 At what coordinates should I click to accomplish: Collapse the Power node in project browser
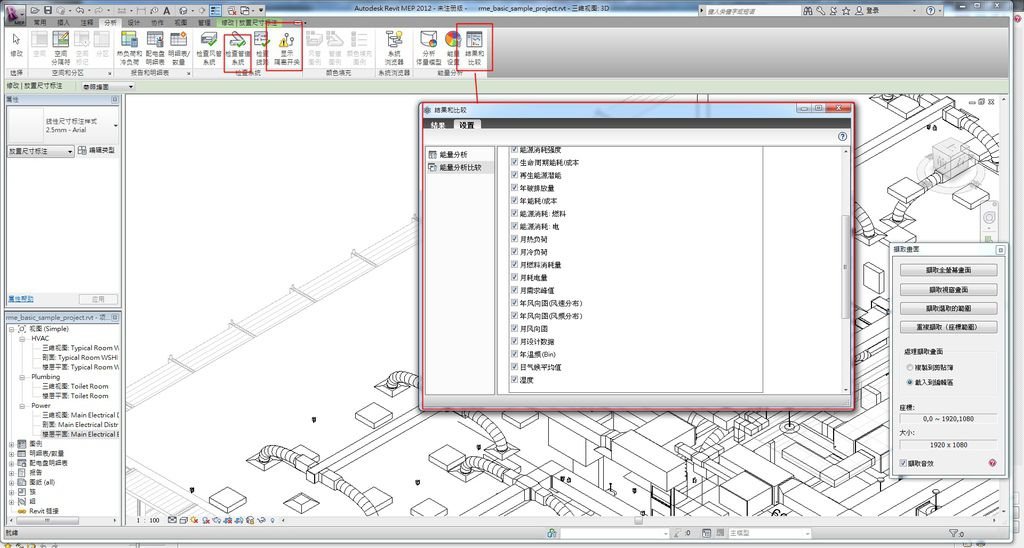(22, 406)
